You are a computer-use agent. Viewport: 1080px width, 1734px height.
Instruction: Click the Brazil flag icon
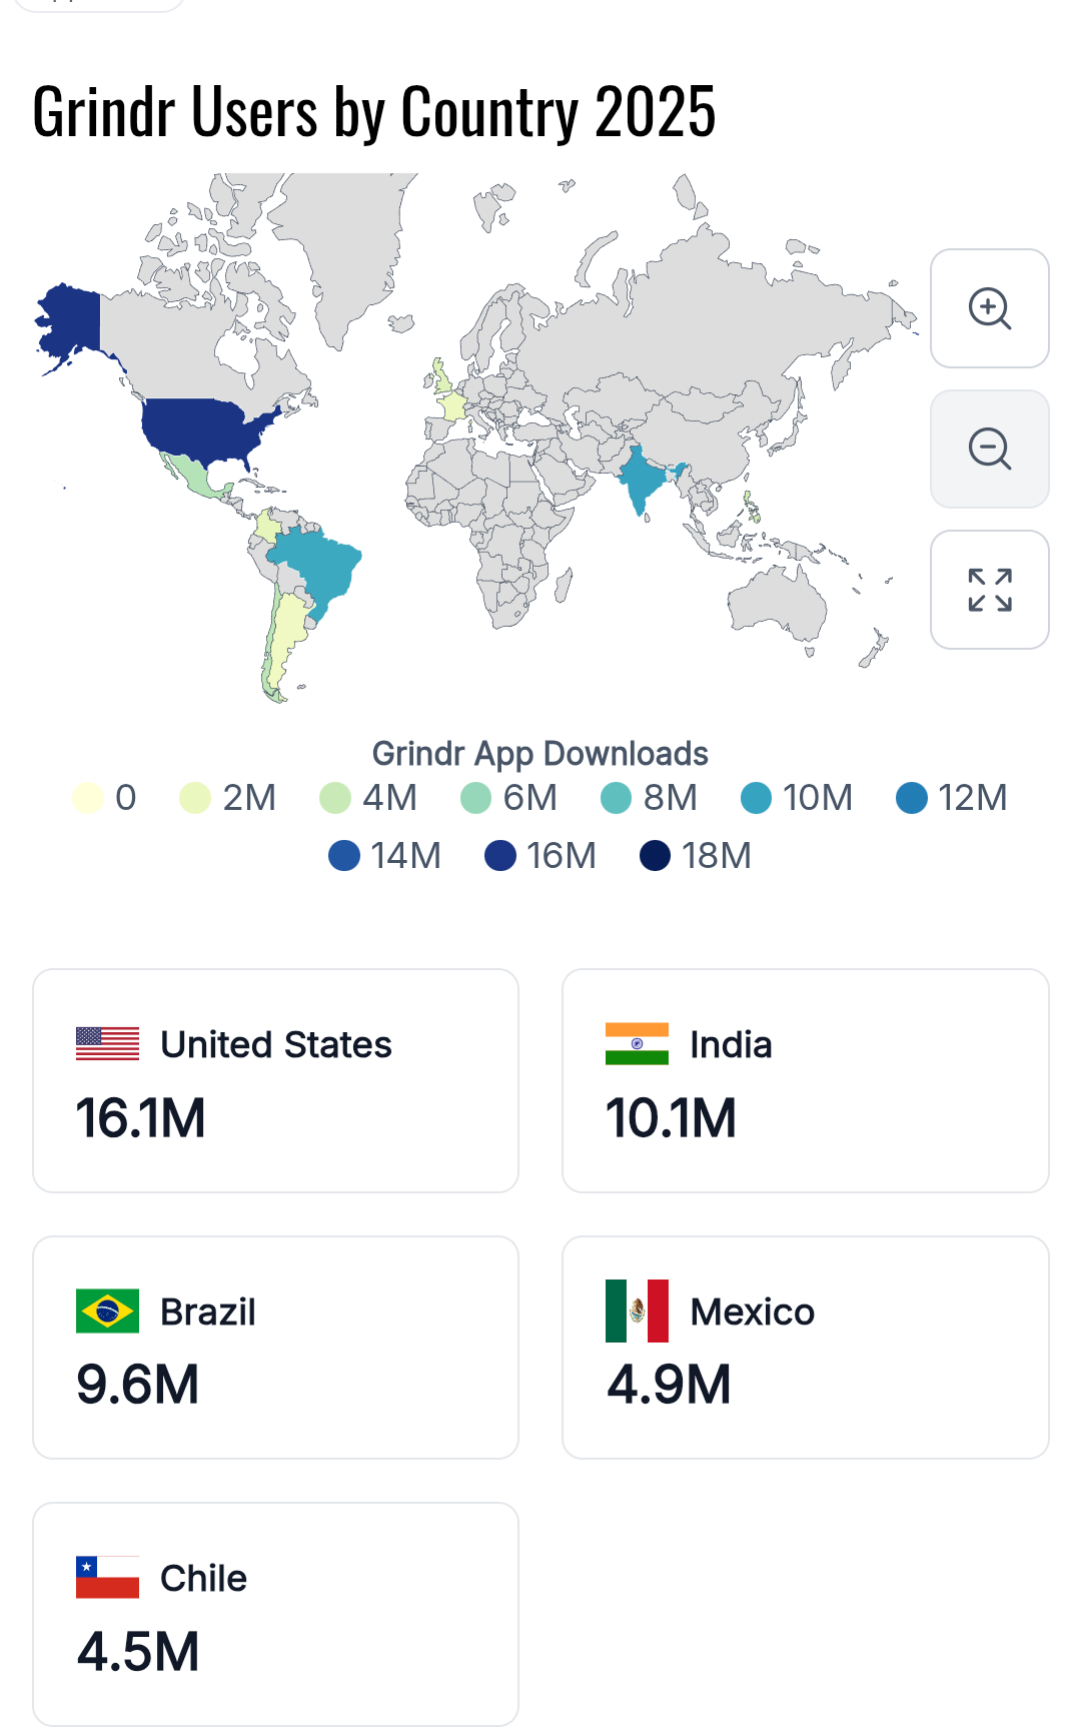(107, 1311)
